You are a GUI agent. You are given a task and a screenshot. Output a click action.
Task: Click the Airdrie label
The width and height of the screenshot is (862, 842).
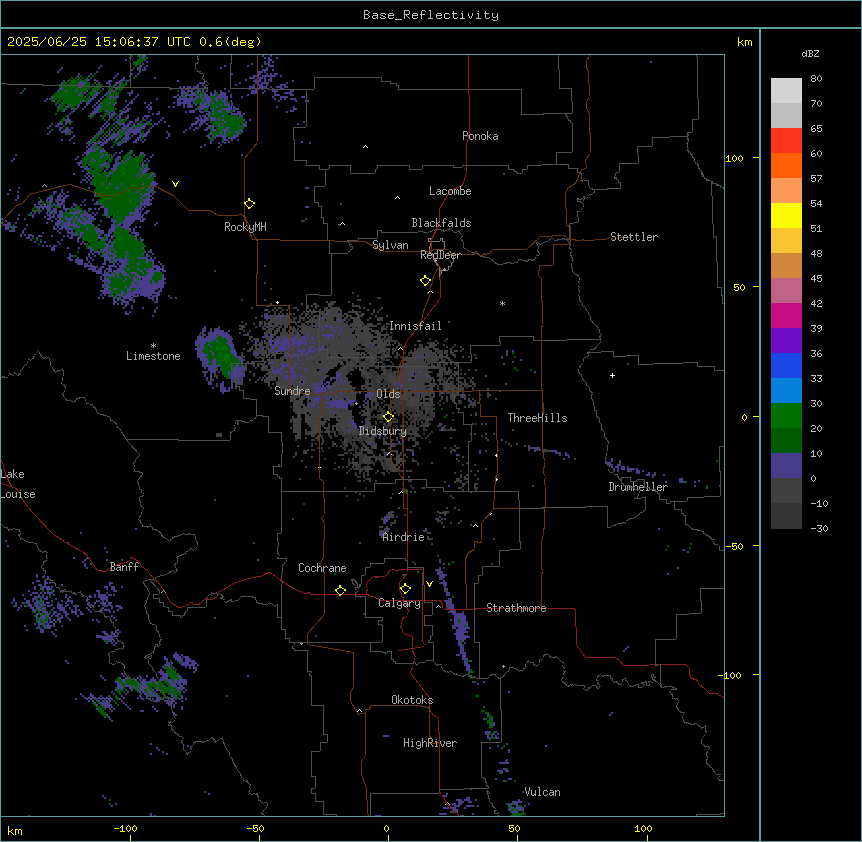[404, 537]
